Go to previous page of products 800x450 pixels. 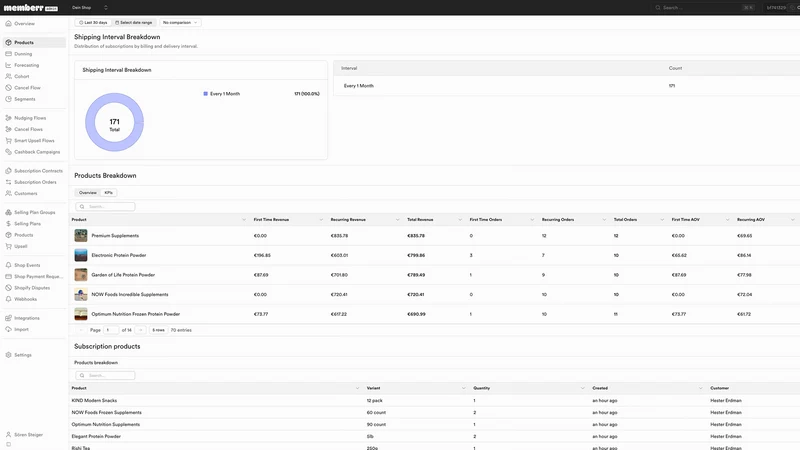click(x=81, y=330)
